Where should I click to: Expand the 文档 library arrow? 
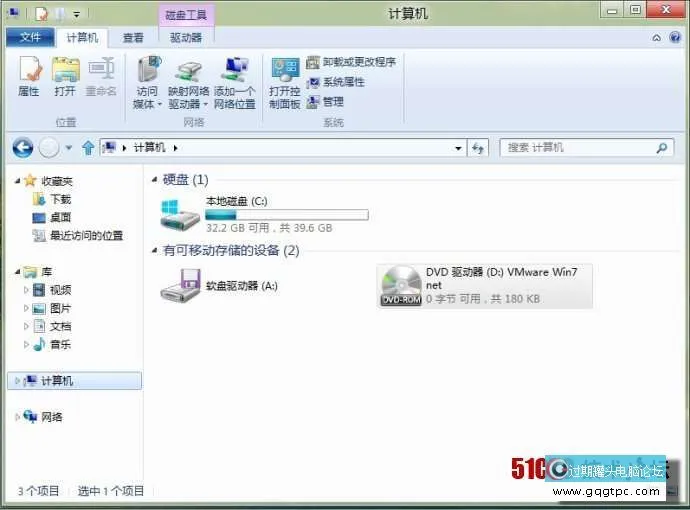(26, 326)
